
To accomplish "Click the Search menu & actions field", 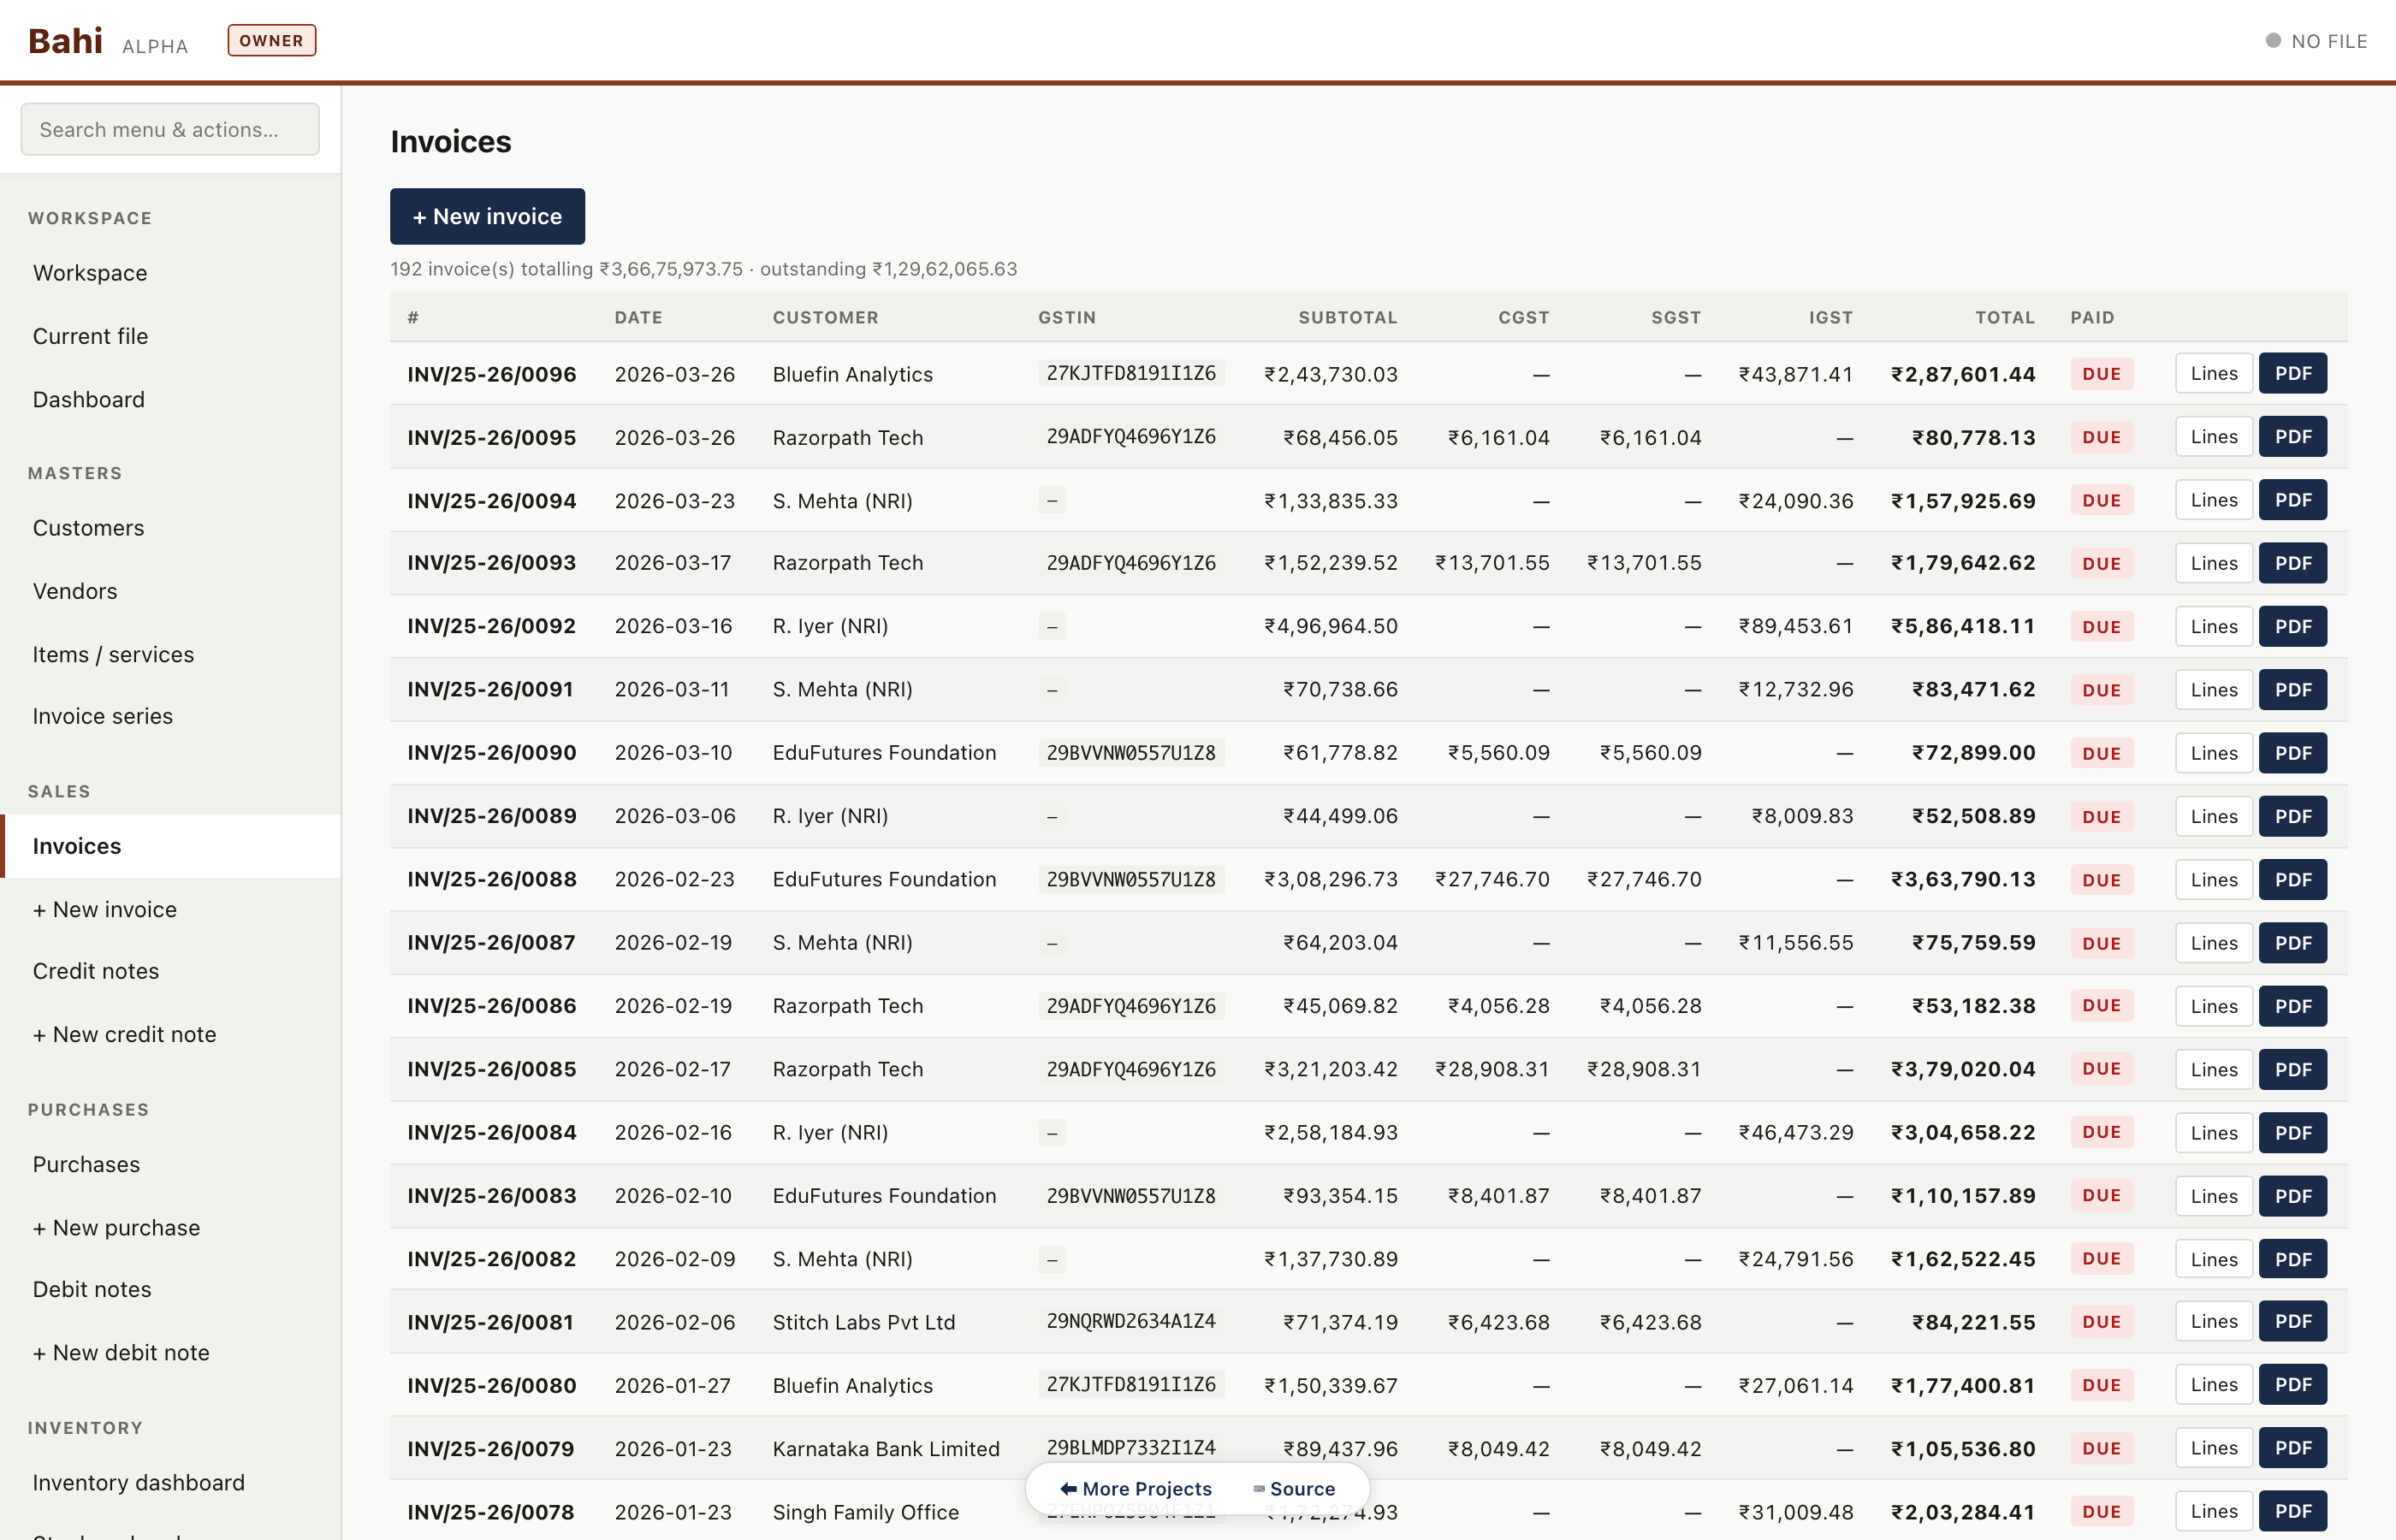I will 169,128.
